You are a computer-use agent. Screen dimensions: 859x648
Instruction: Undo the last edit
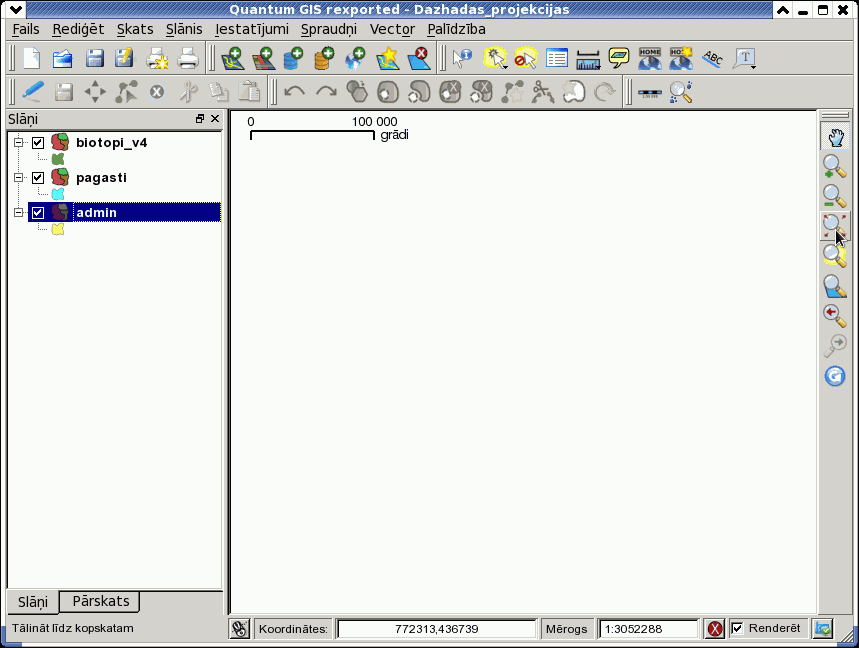click(294, 91)
